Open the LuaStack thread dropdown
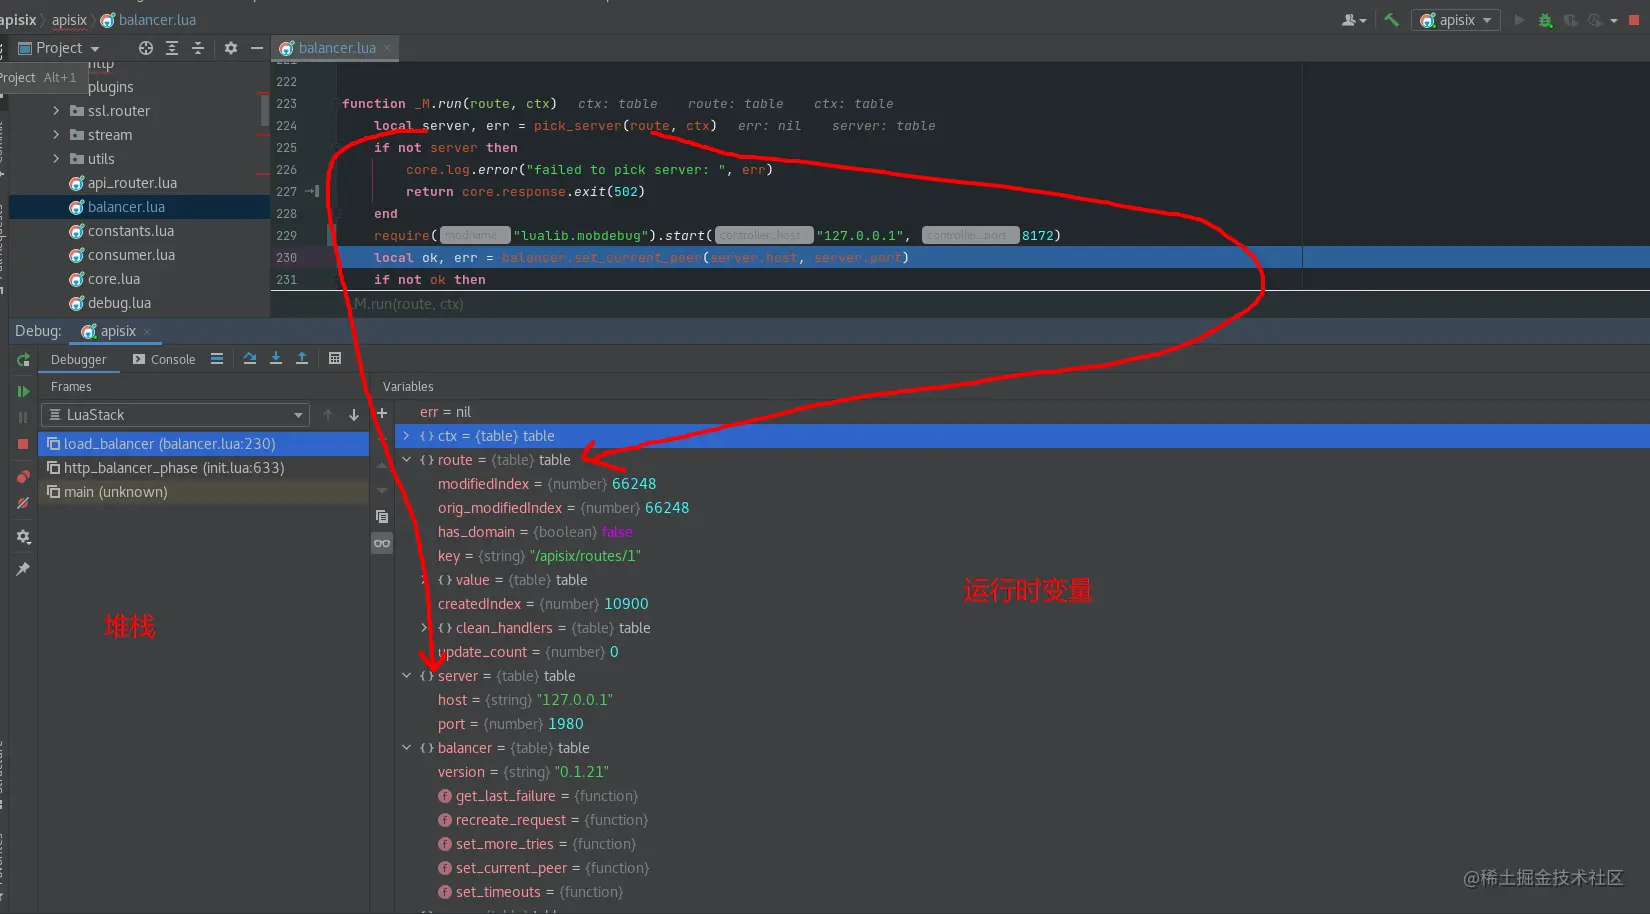1650x914 pixels. coord(175,415)
